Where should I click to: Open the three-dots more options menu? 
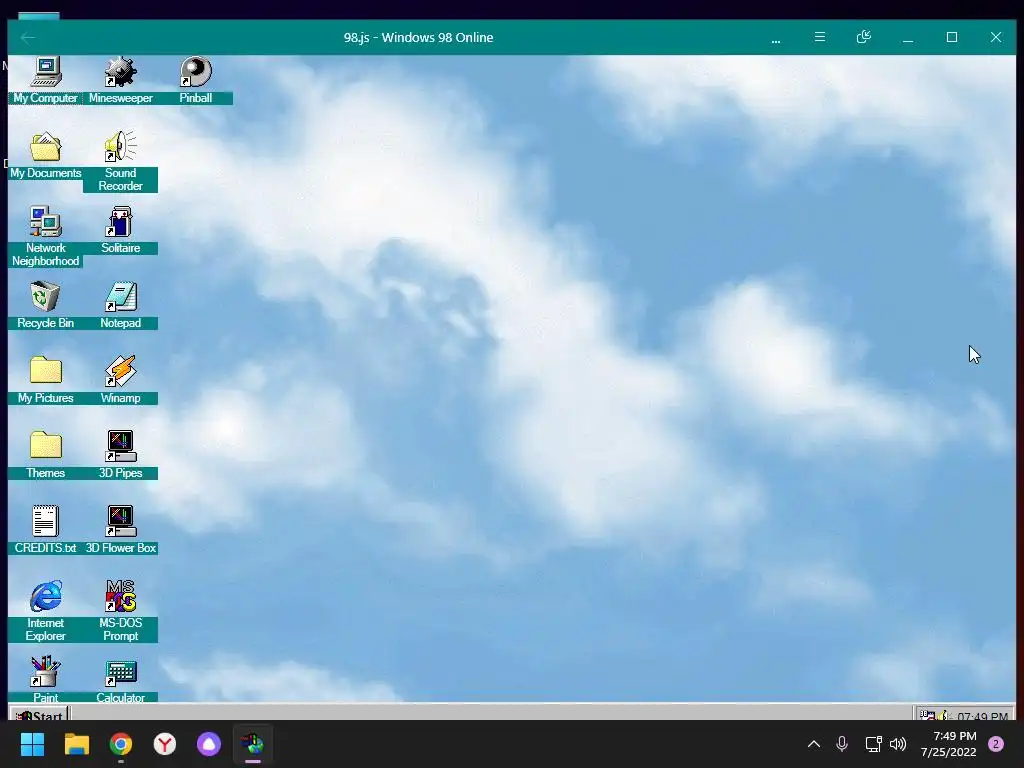pos(776,39)
